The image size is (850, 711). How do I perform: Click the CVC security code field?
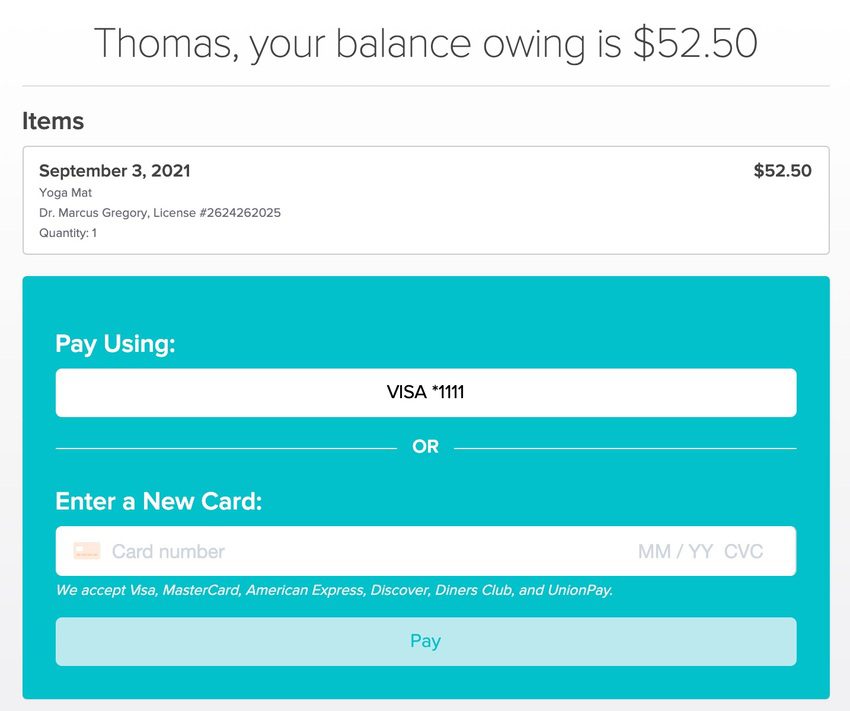click(744, 551)
